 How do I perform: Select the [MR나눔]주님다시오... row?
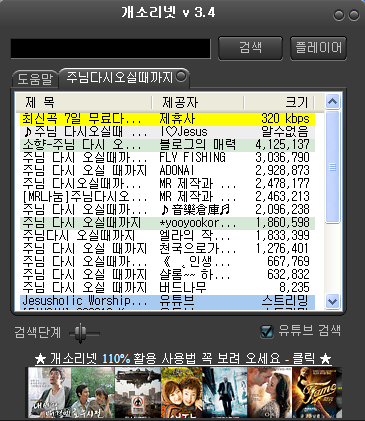click(x=167, y=197)
